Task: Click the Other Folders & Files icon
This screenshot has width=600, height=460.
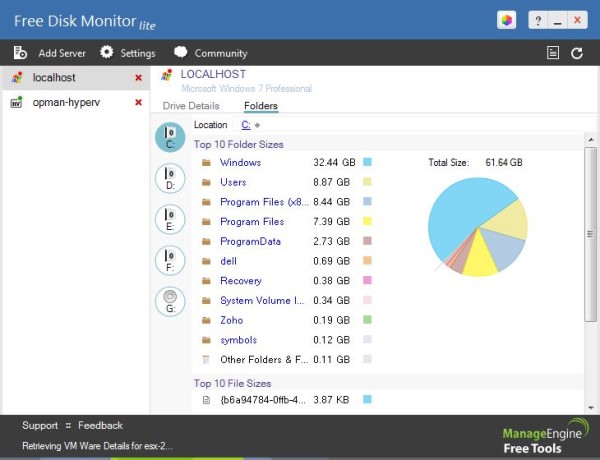Action: click(206, 359)
